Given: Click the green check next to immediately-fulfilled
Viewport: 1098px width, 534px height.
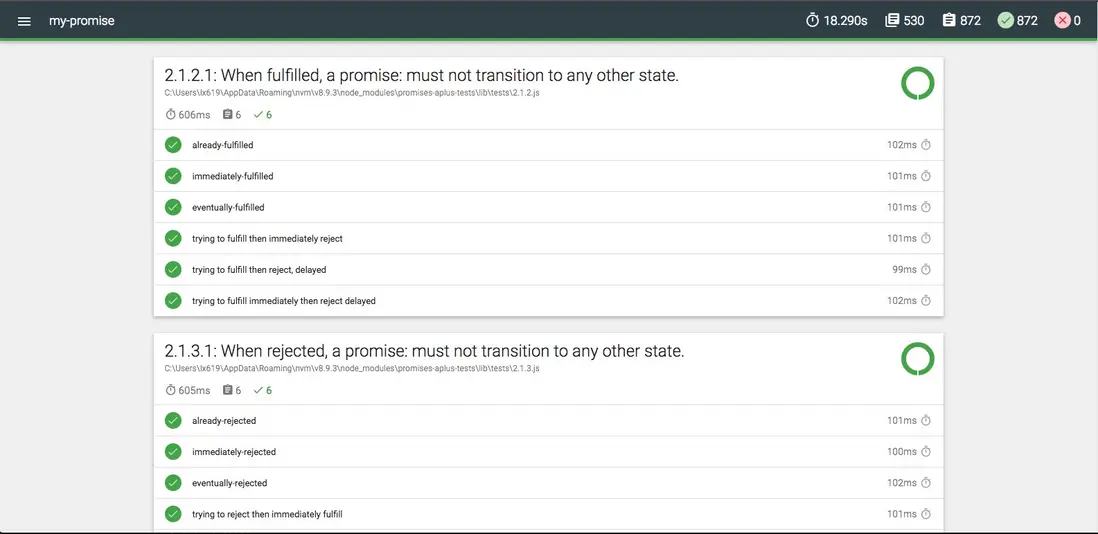Looking at the screenshot, I should click(x=173, y=176).
